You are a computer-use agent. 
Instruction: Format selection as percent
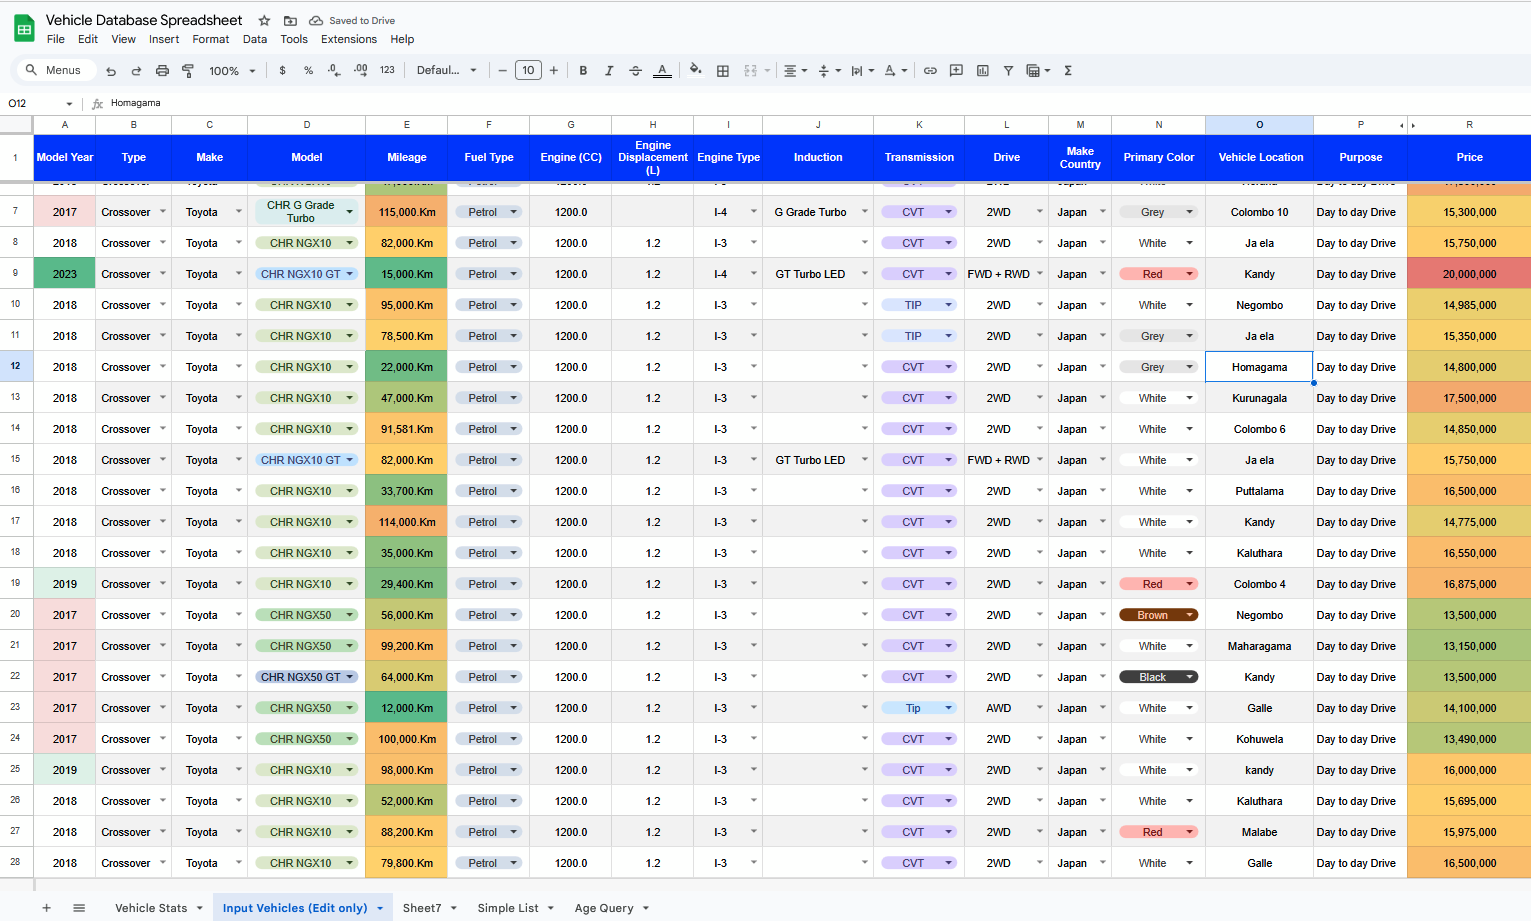[x=308, y=71]
